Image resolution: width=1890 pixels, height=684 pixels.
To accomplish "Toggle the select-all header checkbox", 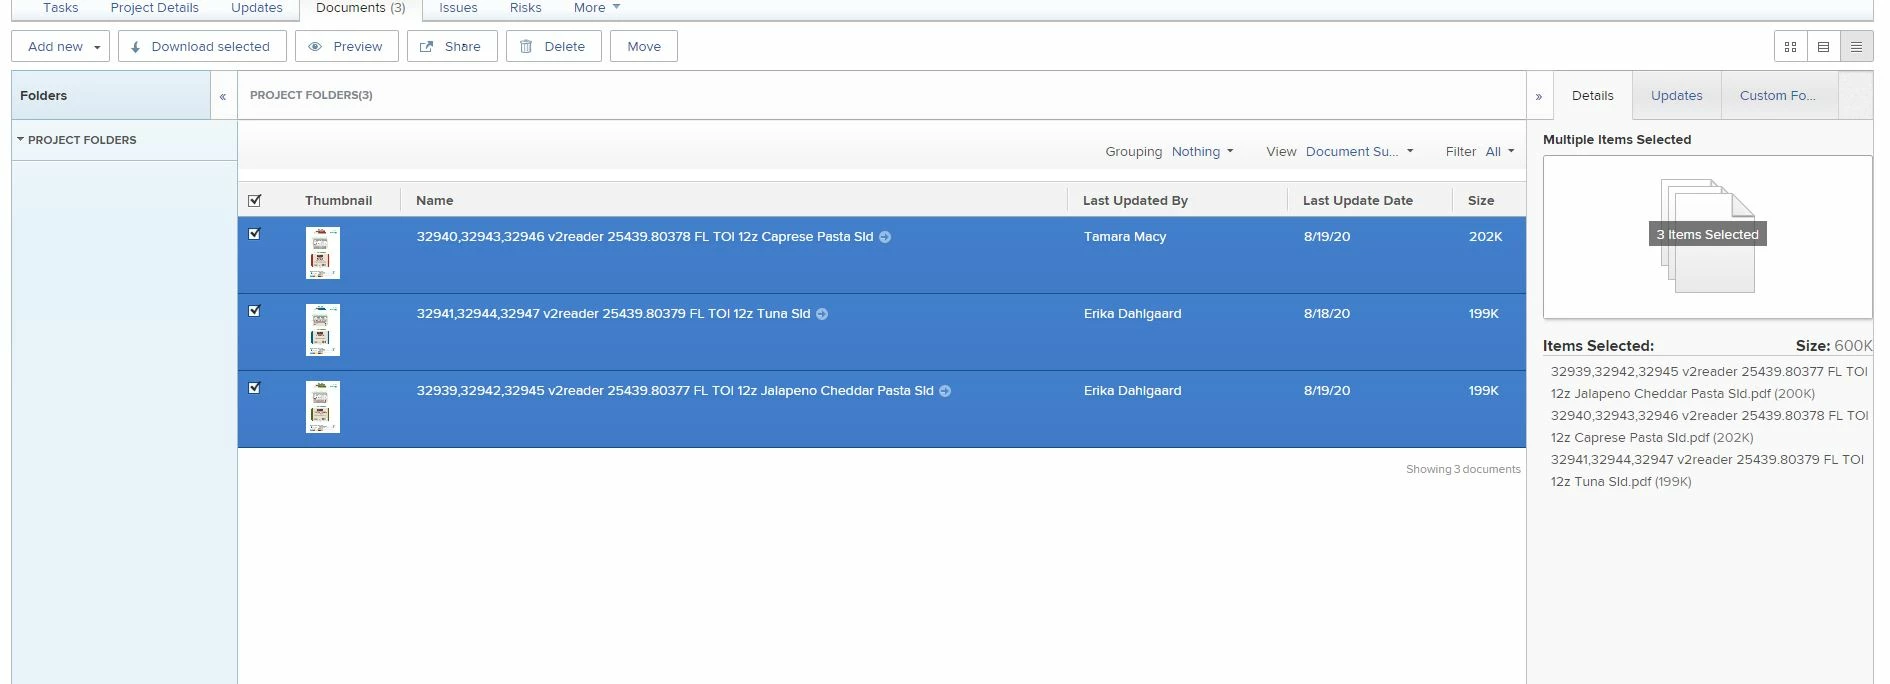I will [x=254, y=200].
